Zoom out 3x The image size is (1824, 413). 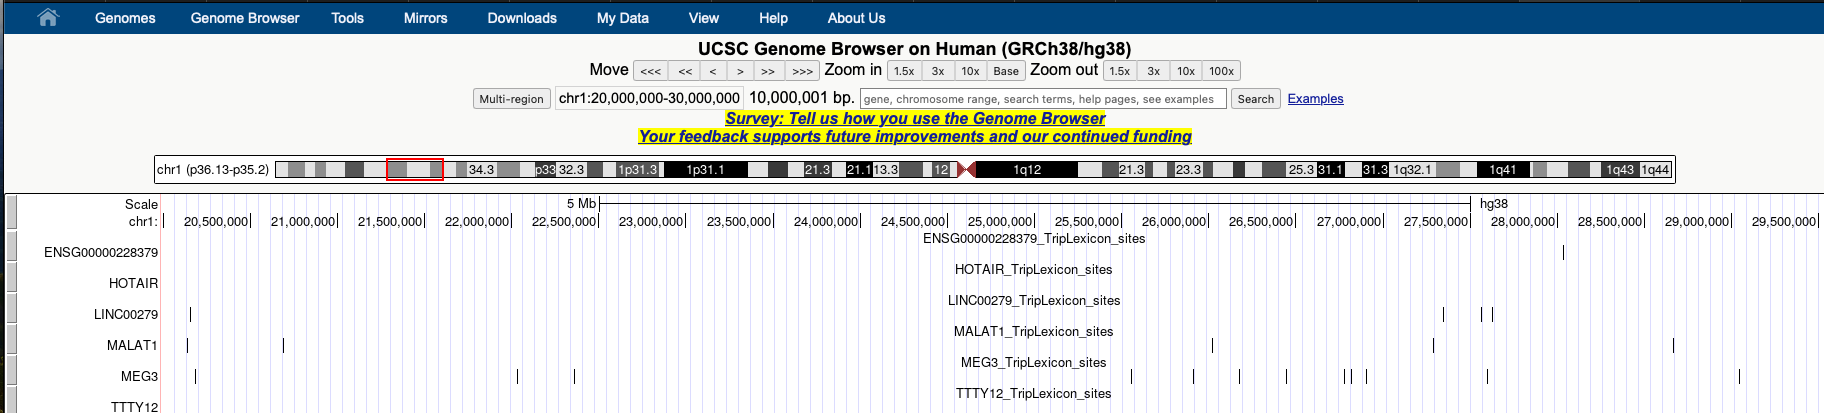(1154, 71)
